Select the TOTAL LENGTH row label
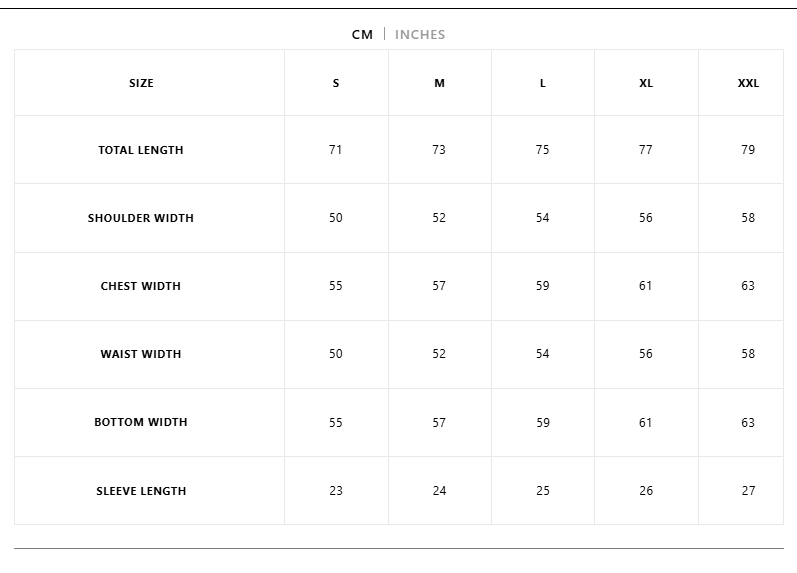The width and height of the screenshot is (797, 573). 141,150
